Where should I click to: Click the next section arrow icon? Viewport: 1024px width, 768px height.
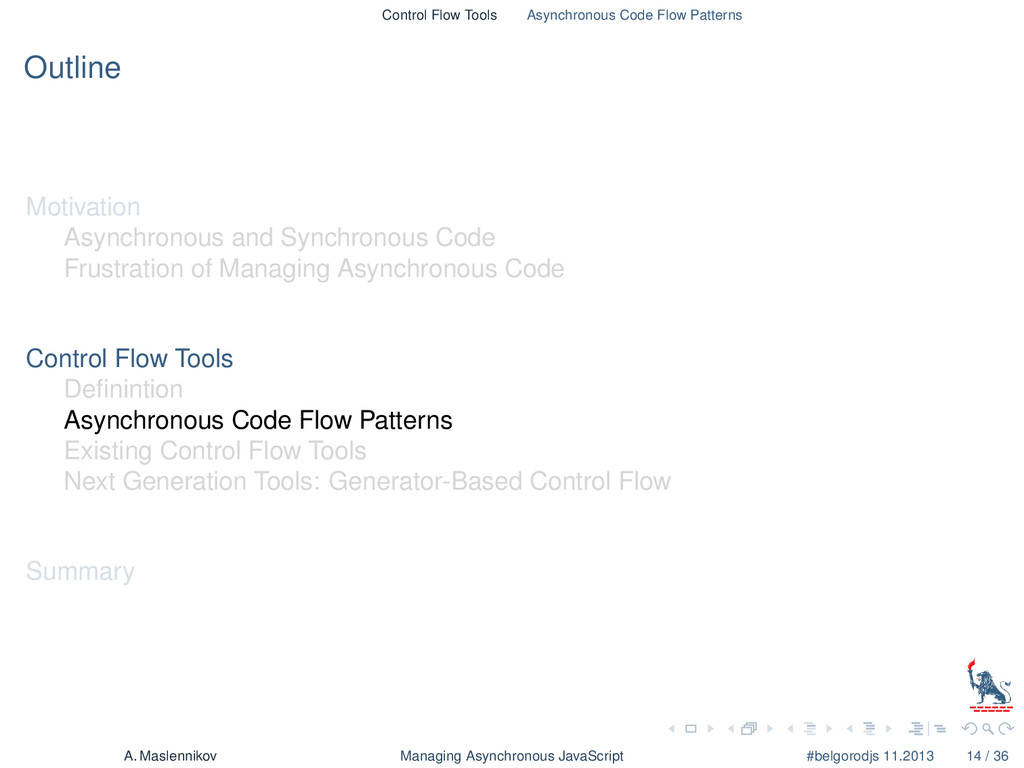click(x=889, y=729)
